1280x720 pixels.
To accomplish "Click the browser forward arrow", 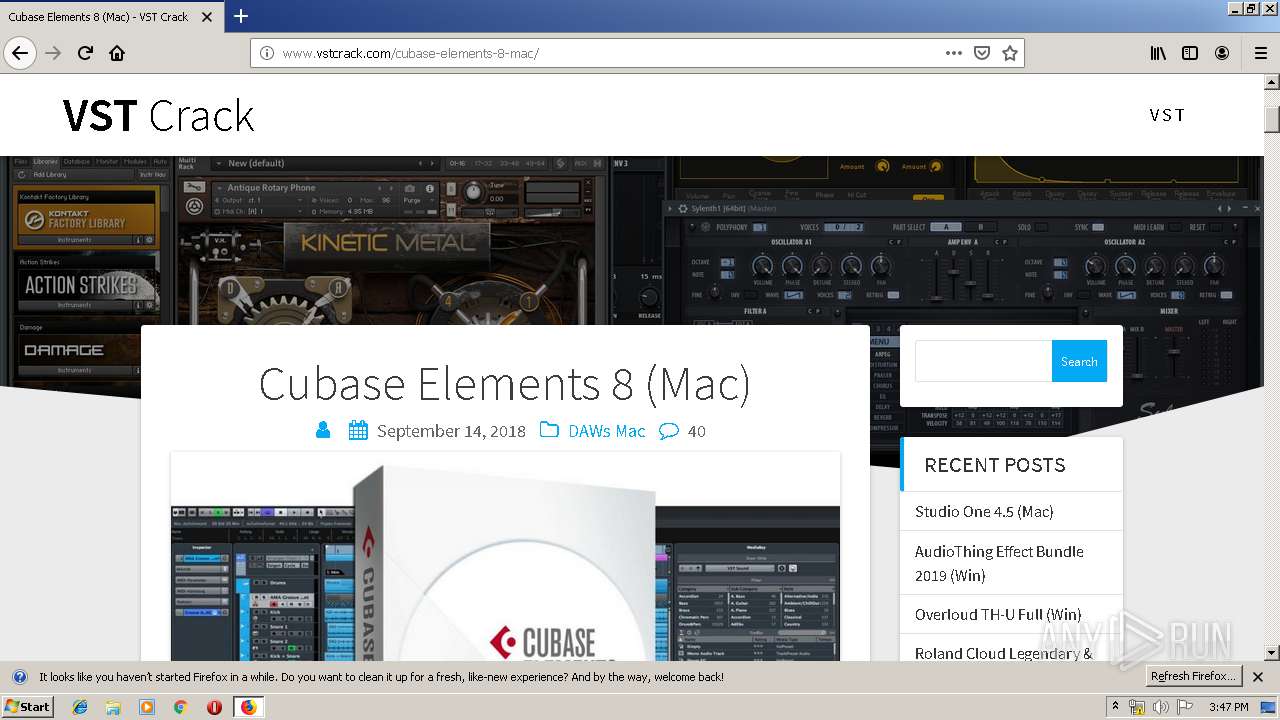I will tap(53, 53).
